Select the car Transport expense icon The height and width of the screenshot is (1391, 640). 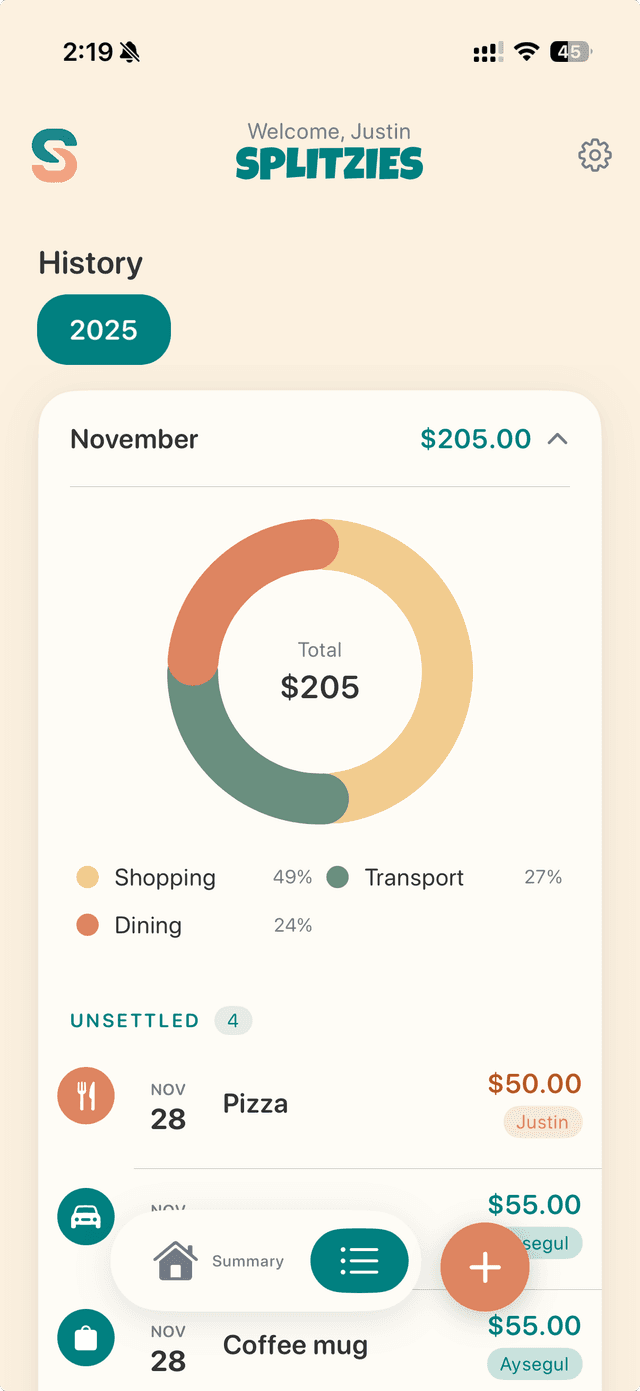[x=85, y=1216]
